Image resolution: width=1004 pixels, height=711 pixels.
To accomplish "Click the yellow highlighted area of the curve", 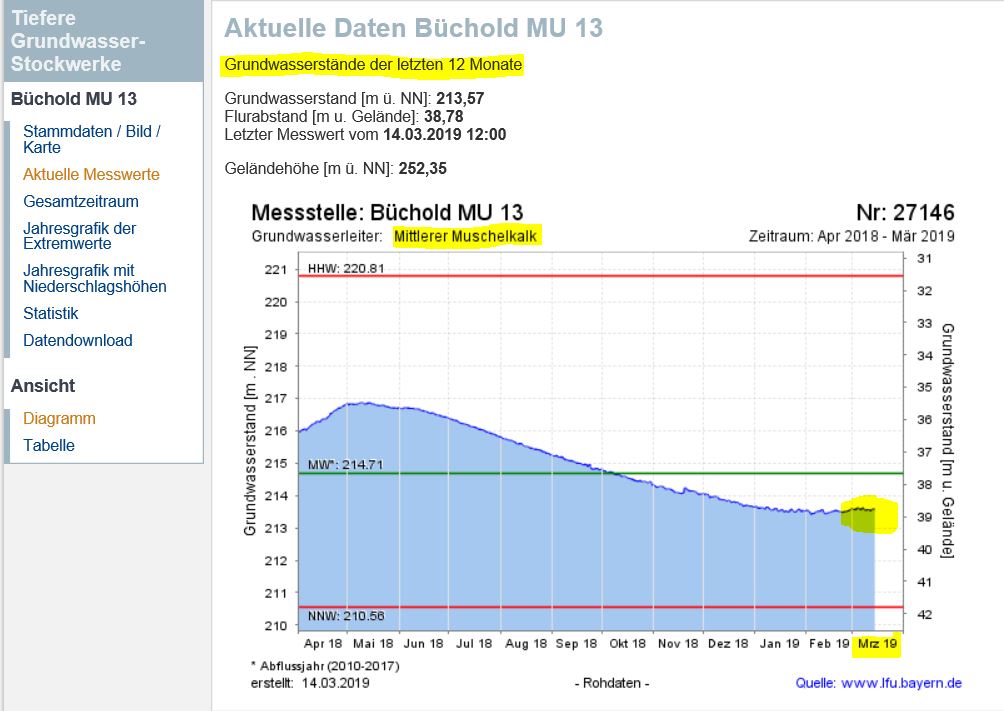I will click(x=860, y=514).
